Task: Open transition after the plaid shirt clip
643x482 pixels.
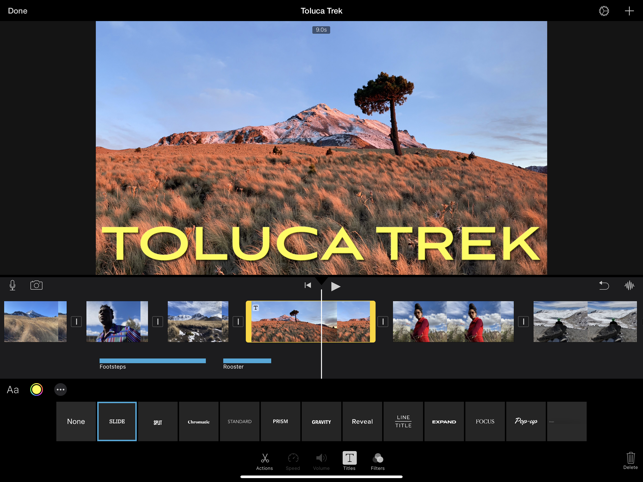Action: (x=157, y=322)
